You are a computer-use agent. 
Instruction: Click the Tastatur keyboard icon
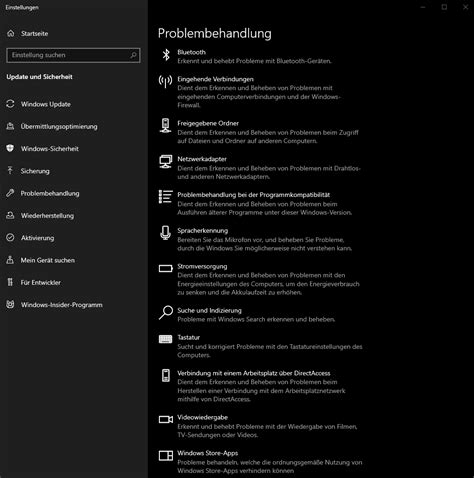pyautogui.click(x=166, y=339)
